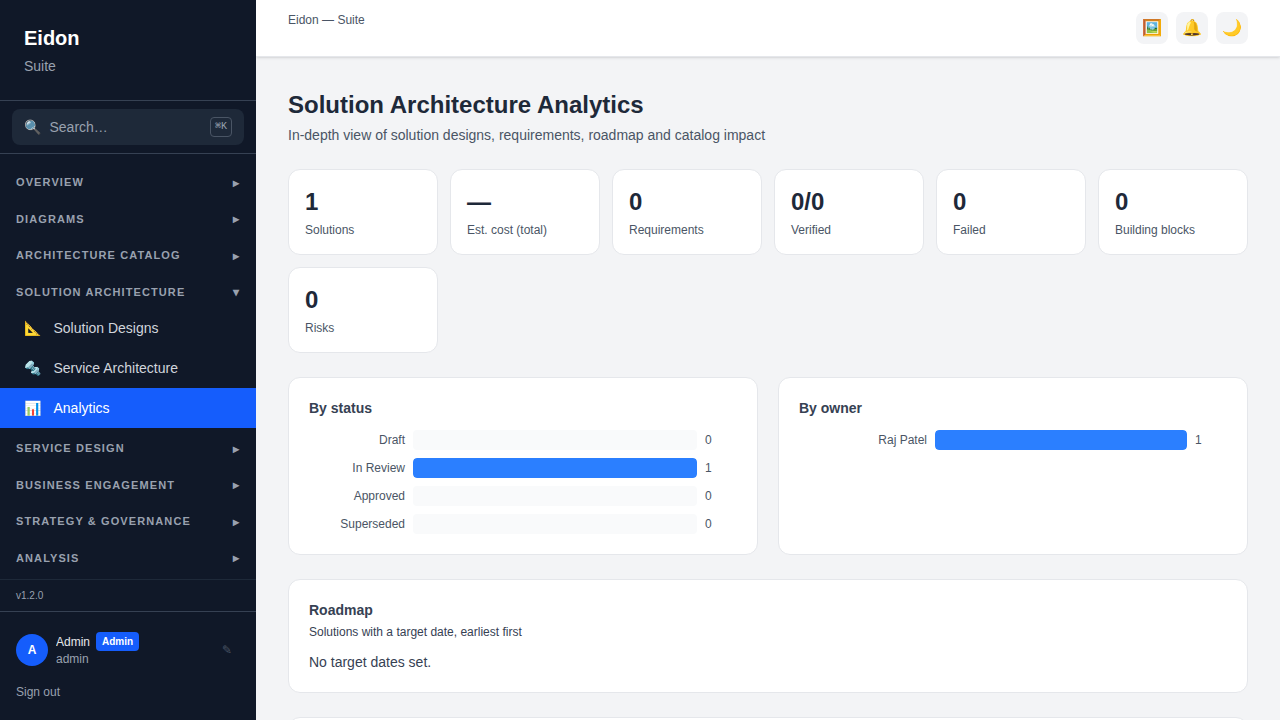Click the 'Solution Architecture Analytics' page title
The image size is (1280, 720).
[466, 105]
